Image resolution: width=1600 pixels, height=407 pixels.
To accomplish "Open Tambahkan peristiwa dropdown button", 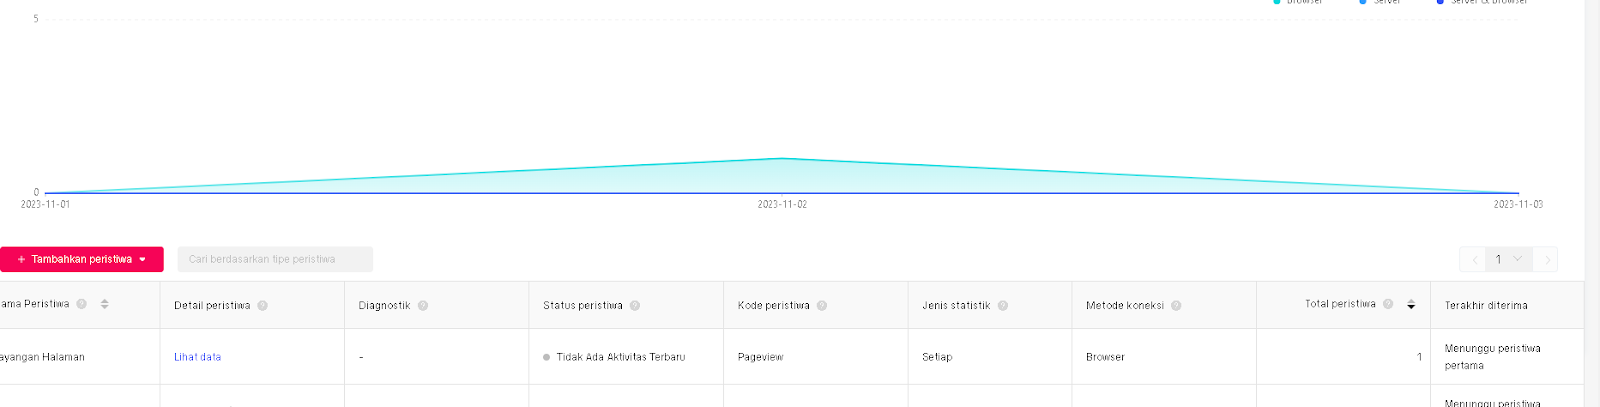I will point(82,259).
